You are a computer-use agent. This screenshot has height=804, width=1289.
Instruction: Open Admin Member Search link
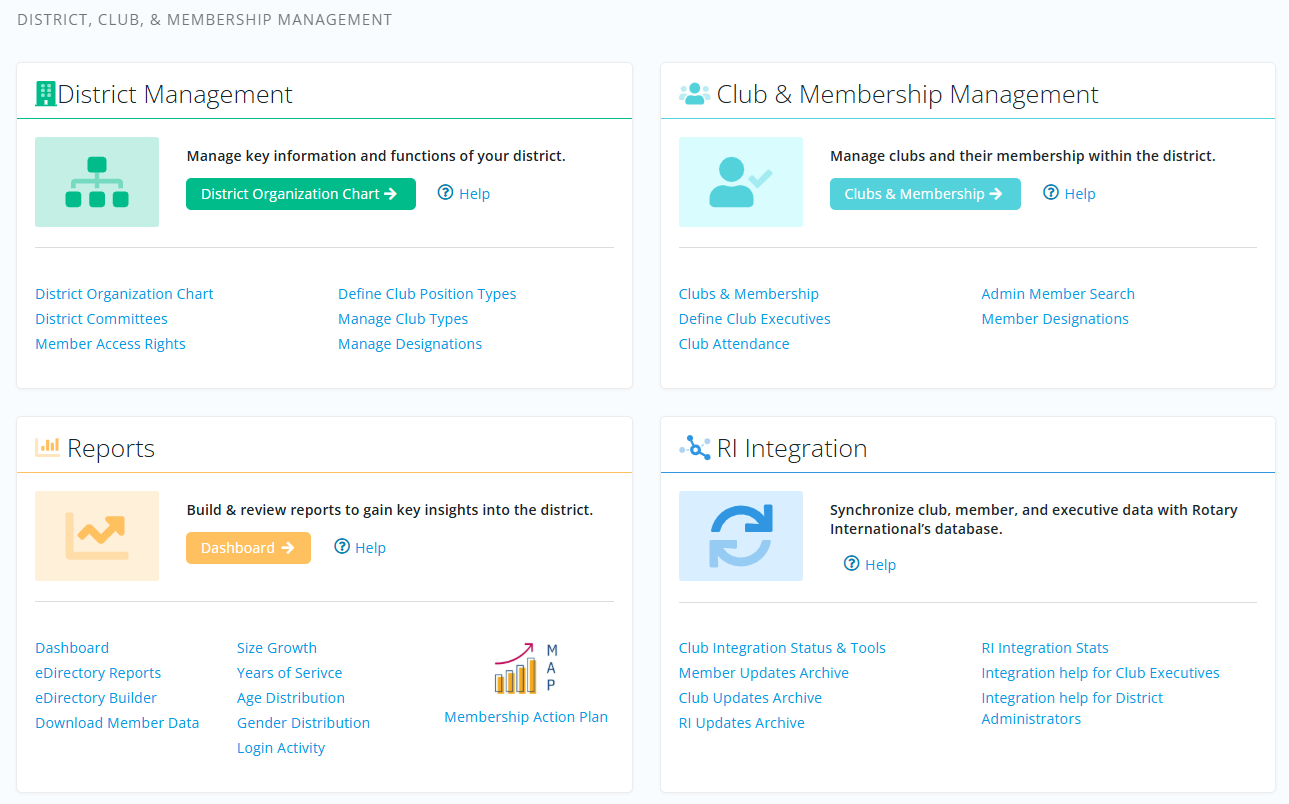1058,294
